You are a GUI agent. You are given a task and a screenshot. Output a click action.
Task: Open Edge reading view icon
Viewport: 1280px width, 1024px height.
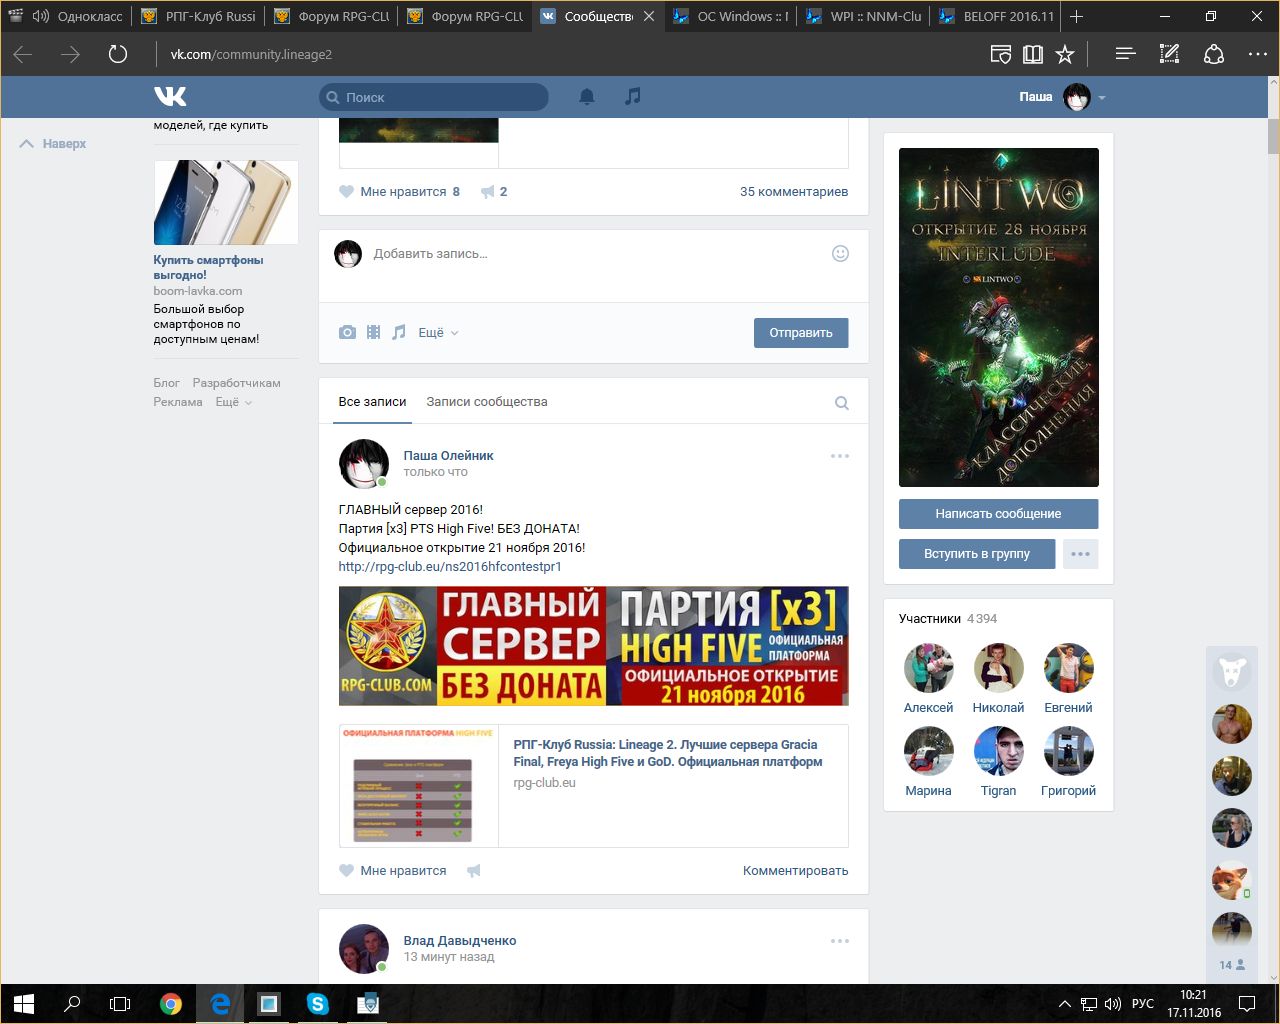1033,54
